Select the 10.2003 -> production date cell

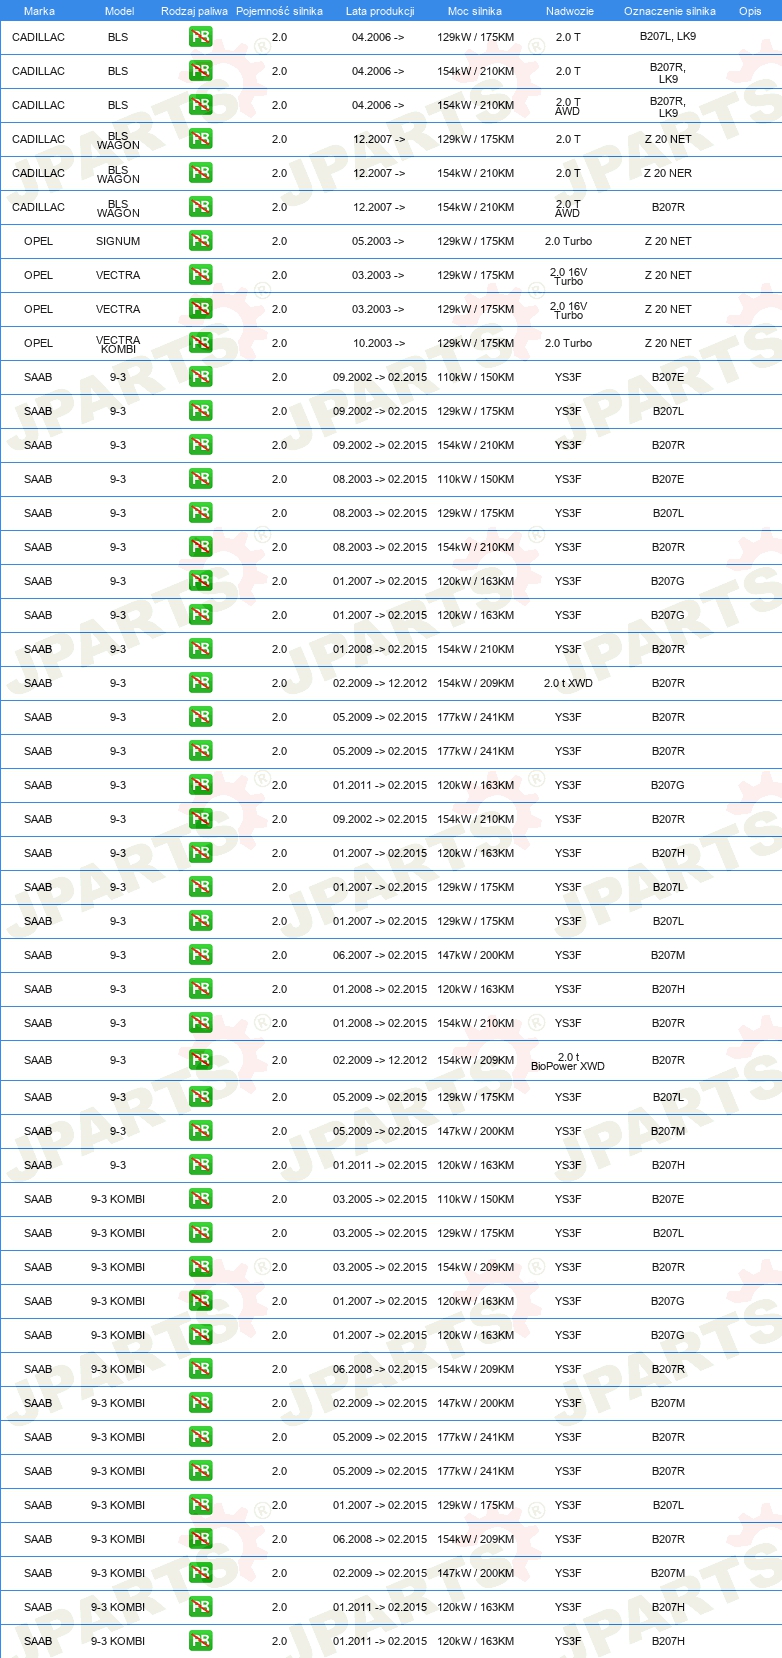click(x=378, y=343)
